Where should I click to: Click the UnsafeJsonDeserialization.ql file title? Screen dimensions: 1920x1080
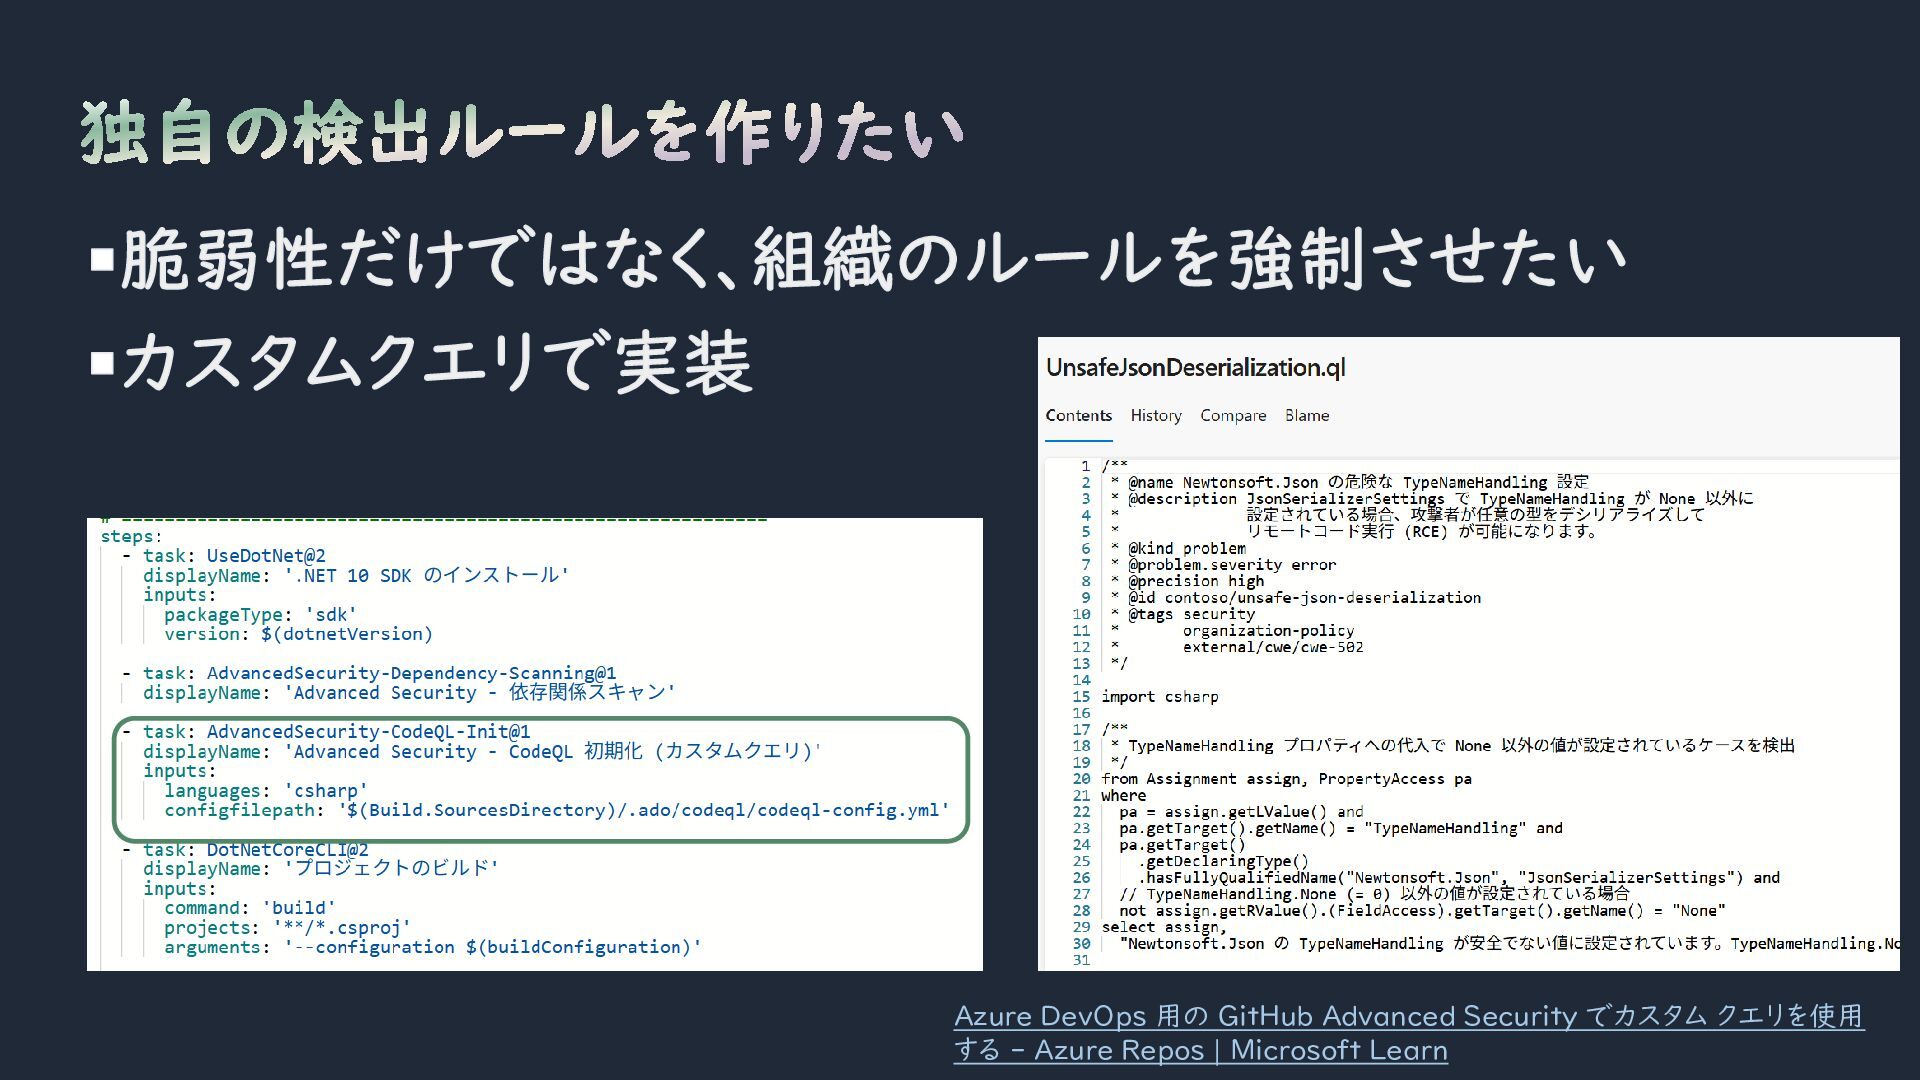[1195, 368]
